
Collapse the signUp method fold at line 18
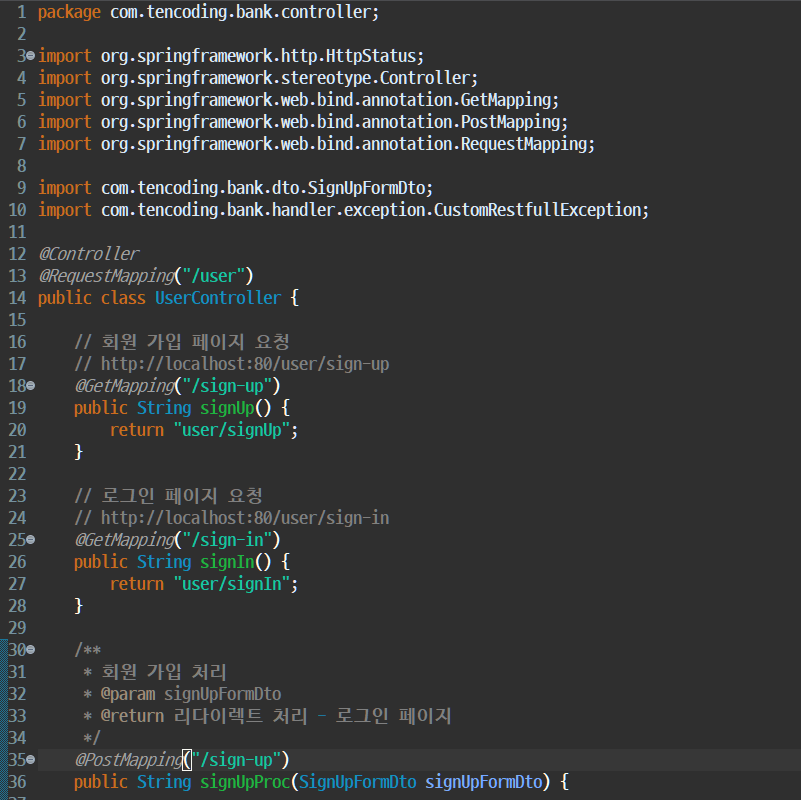pos(31,386)
